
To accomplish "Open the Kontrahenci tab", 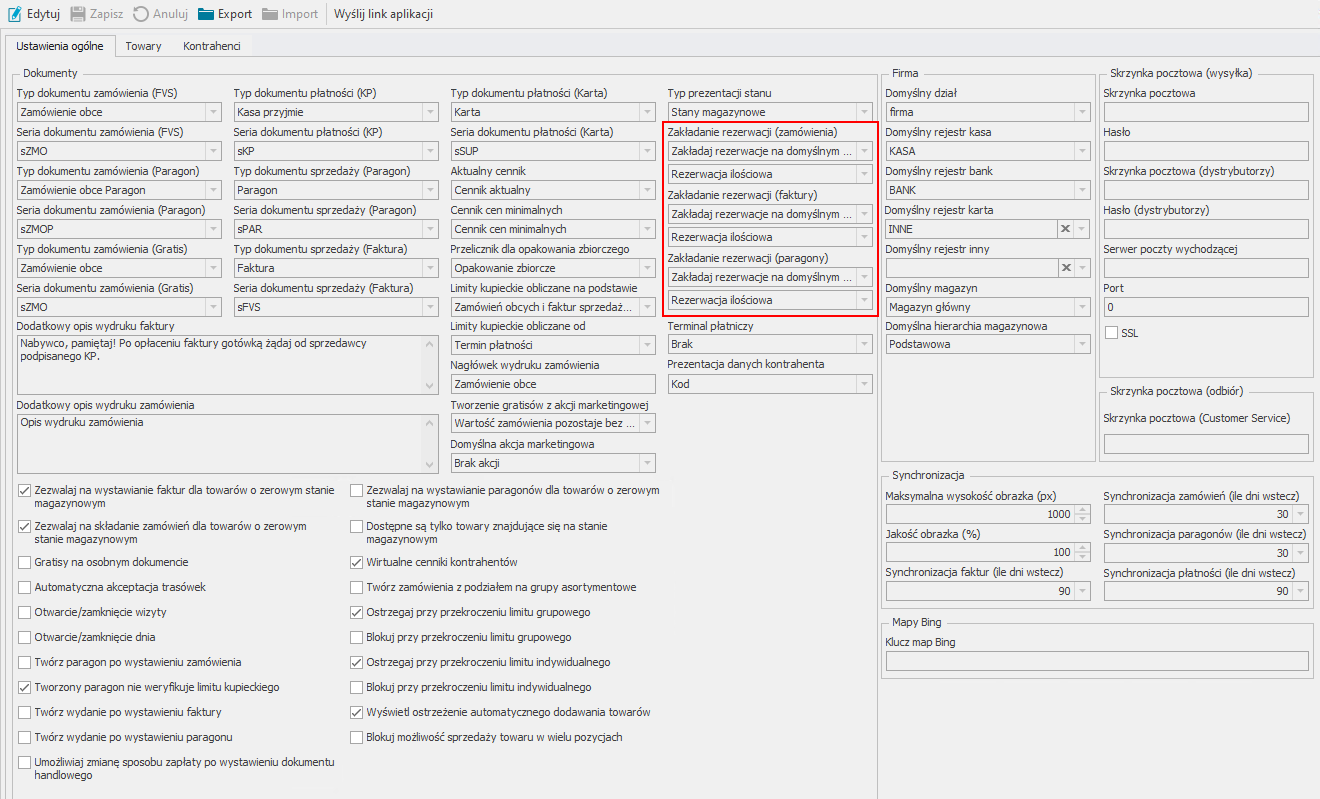I will (211, 46).
